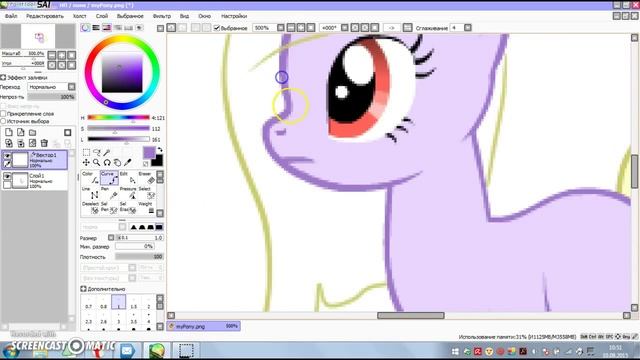Enable Источник выбора checkbox
640x360 pixels.
3,121
